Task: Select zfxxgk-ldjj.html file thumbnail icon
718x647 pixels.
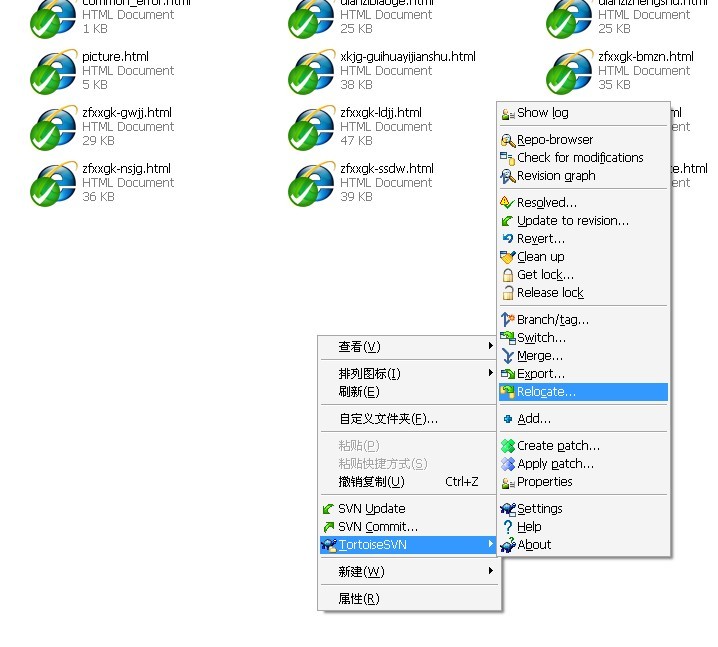Action: tap(311, 128)
